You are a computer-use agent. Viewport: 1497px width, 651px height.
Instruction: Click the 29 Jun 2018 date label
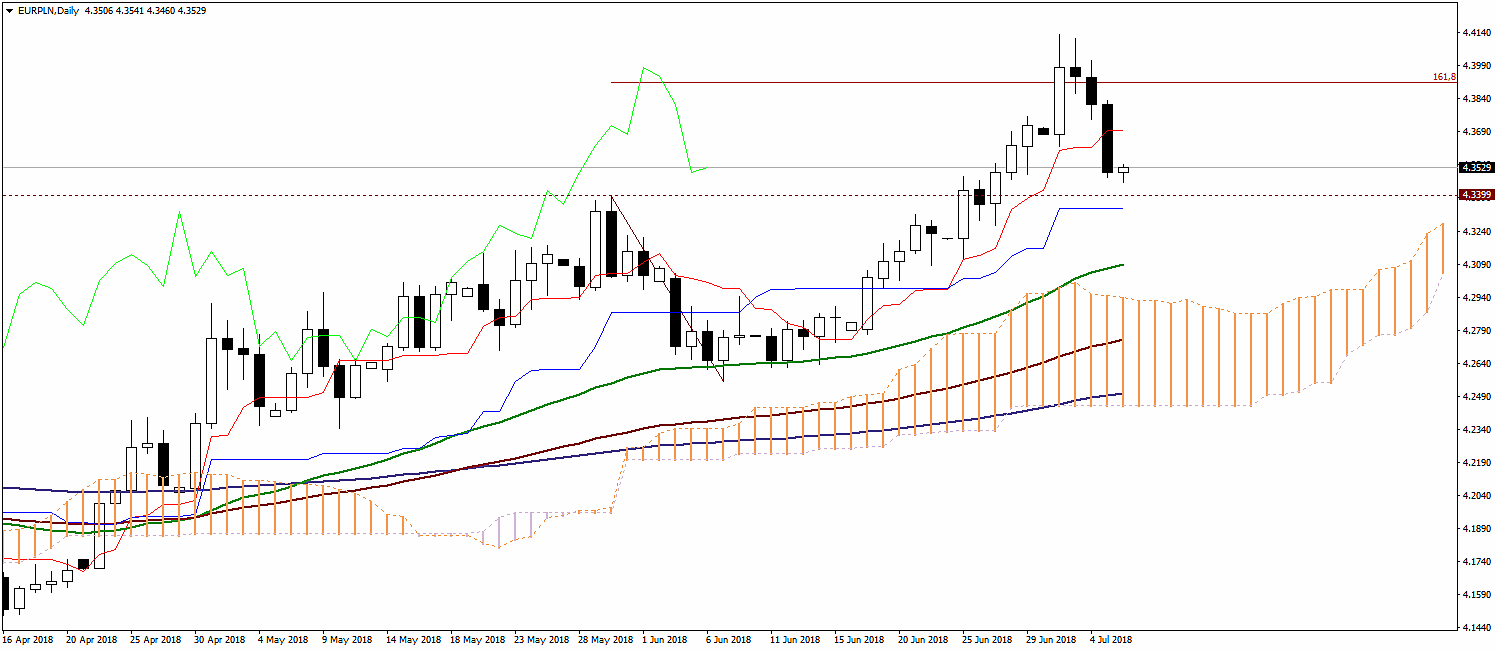coord(1052,639)
